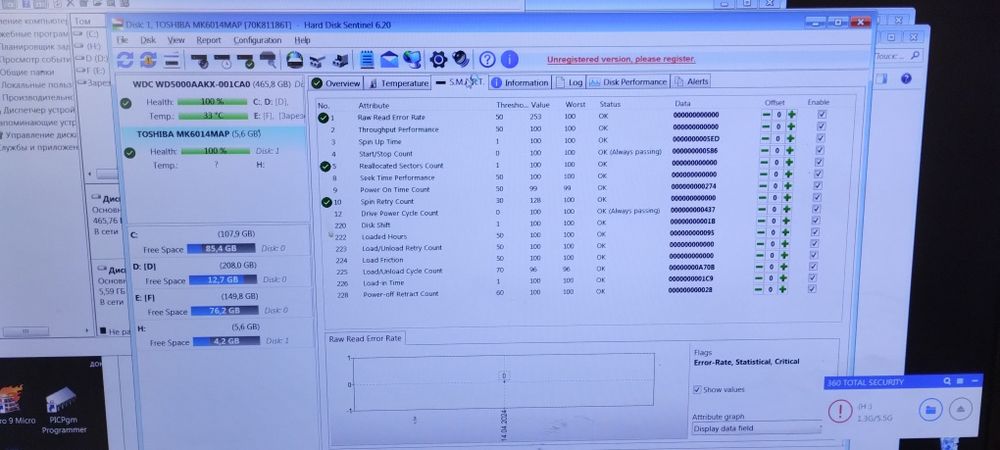Click the toolbar icon left of the report notepad
1000x450 pixels.
click(341, 61)
